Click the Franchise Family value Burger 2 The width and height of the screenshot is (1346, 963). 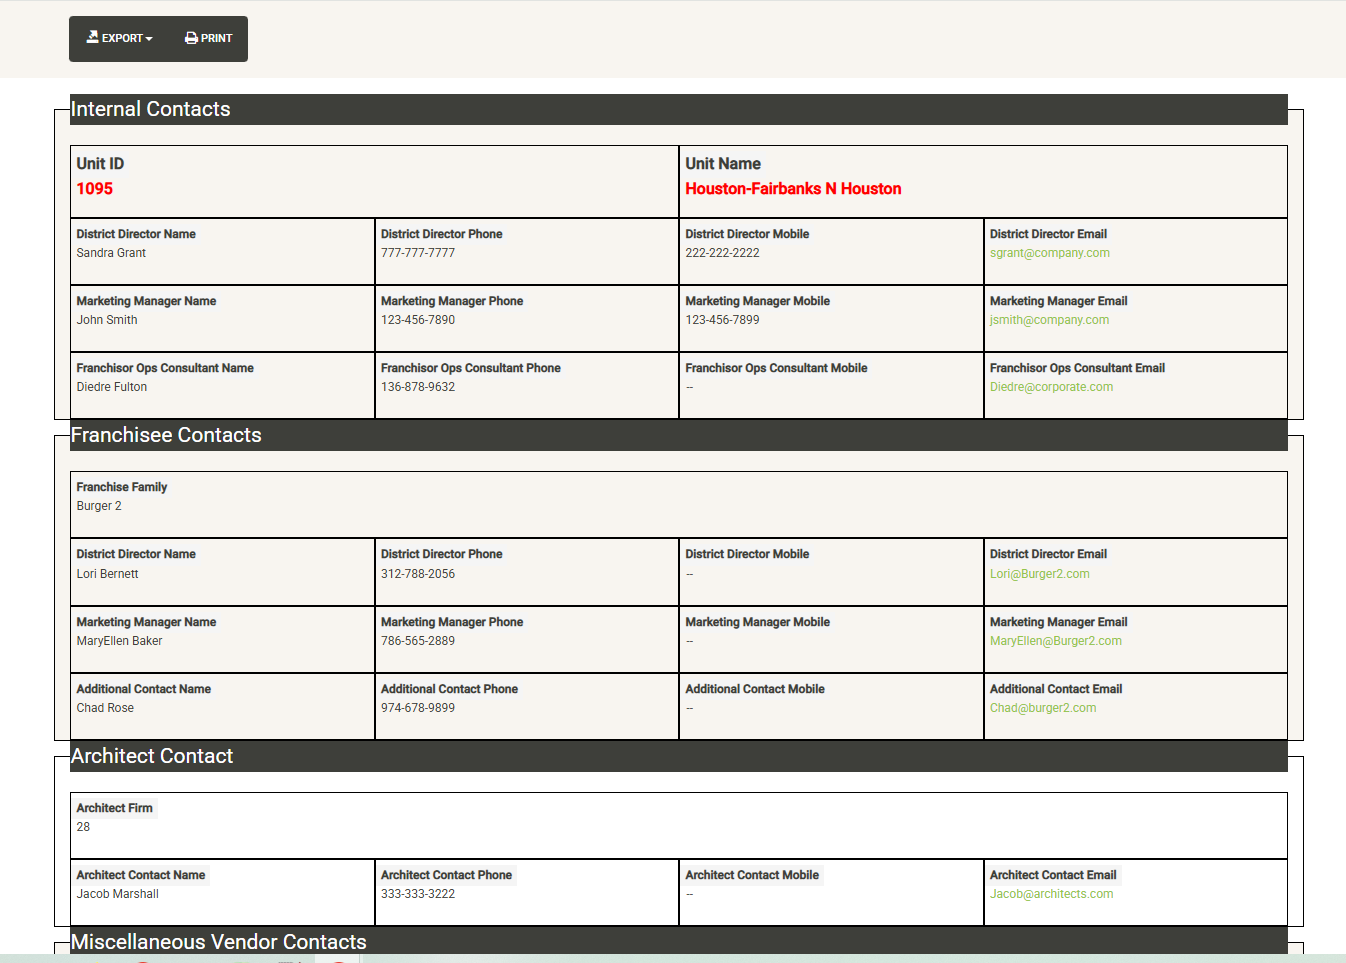(x=99, y=506)
